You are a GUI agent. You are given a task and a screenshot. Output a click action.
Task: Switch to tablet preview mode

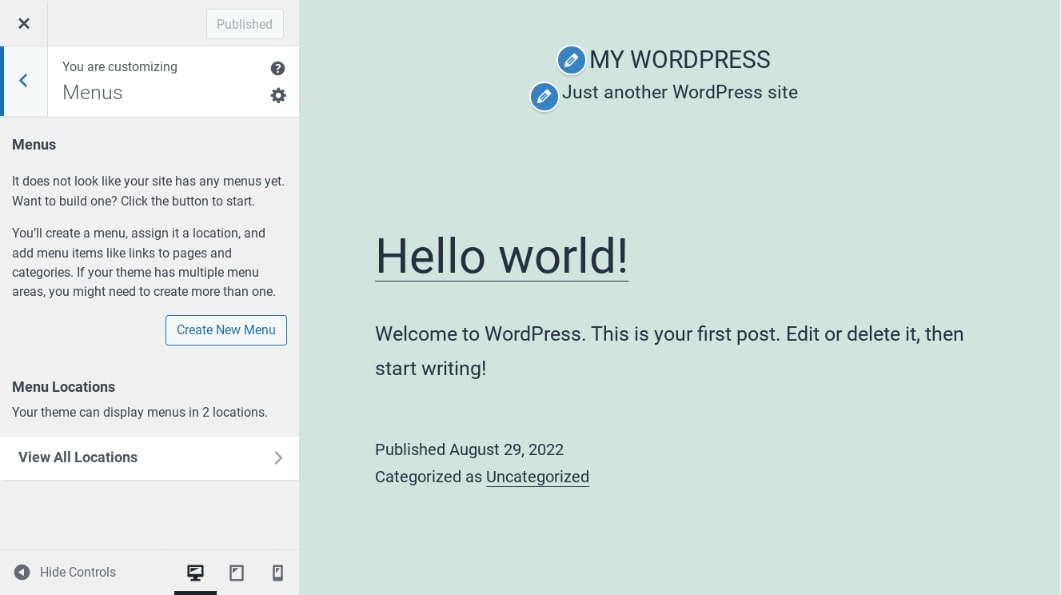[x=237, y=573]
